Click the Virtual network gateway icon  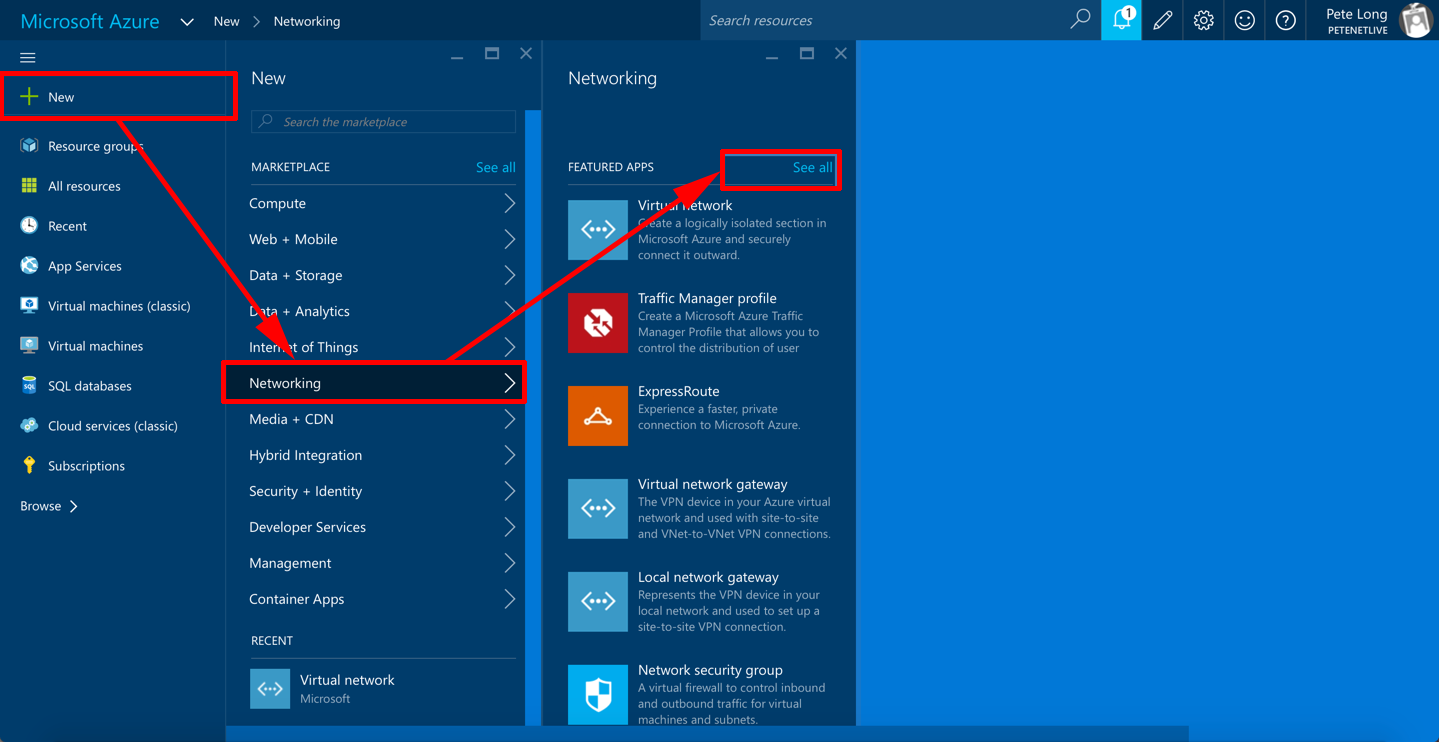598,509
